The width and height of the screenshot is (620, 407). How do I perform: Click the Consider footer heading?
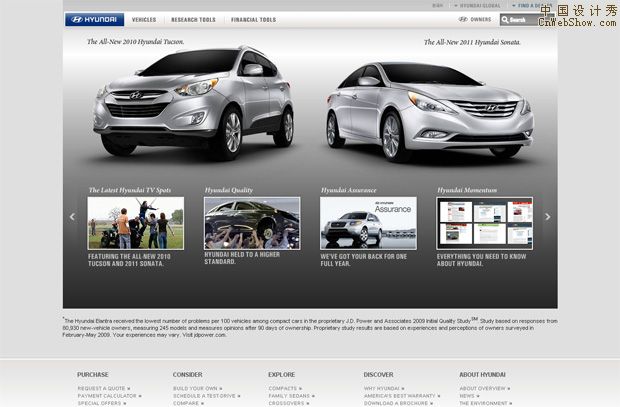[187, 374]
